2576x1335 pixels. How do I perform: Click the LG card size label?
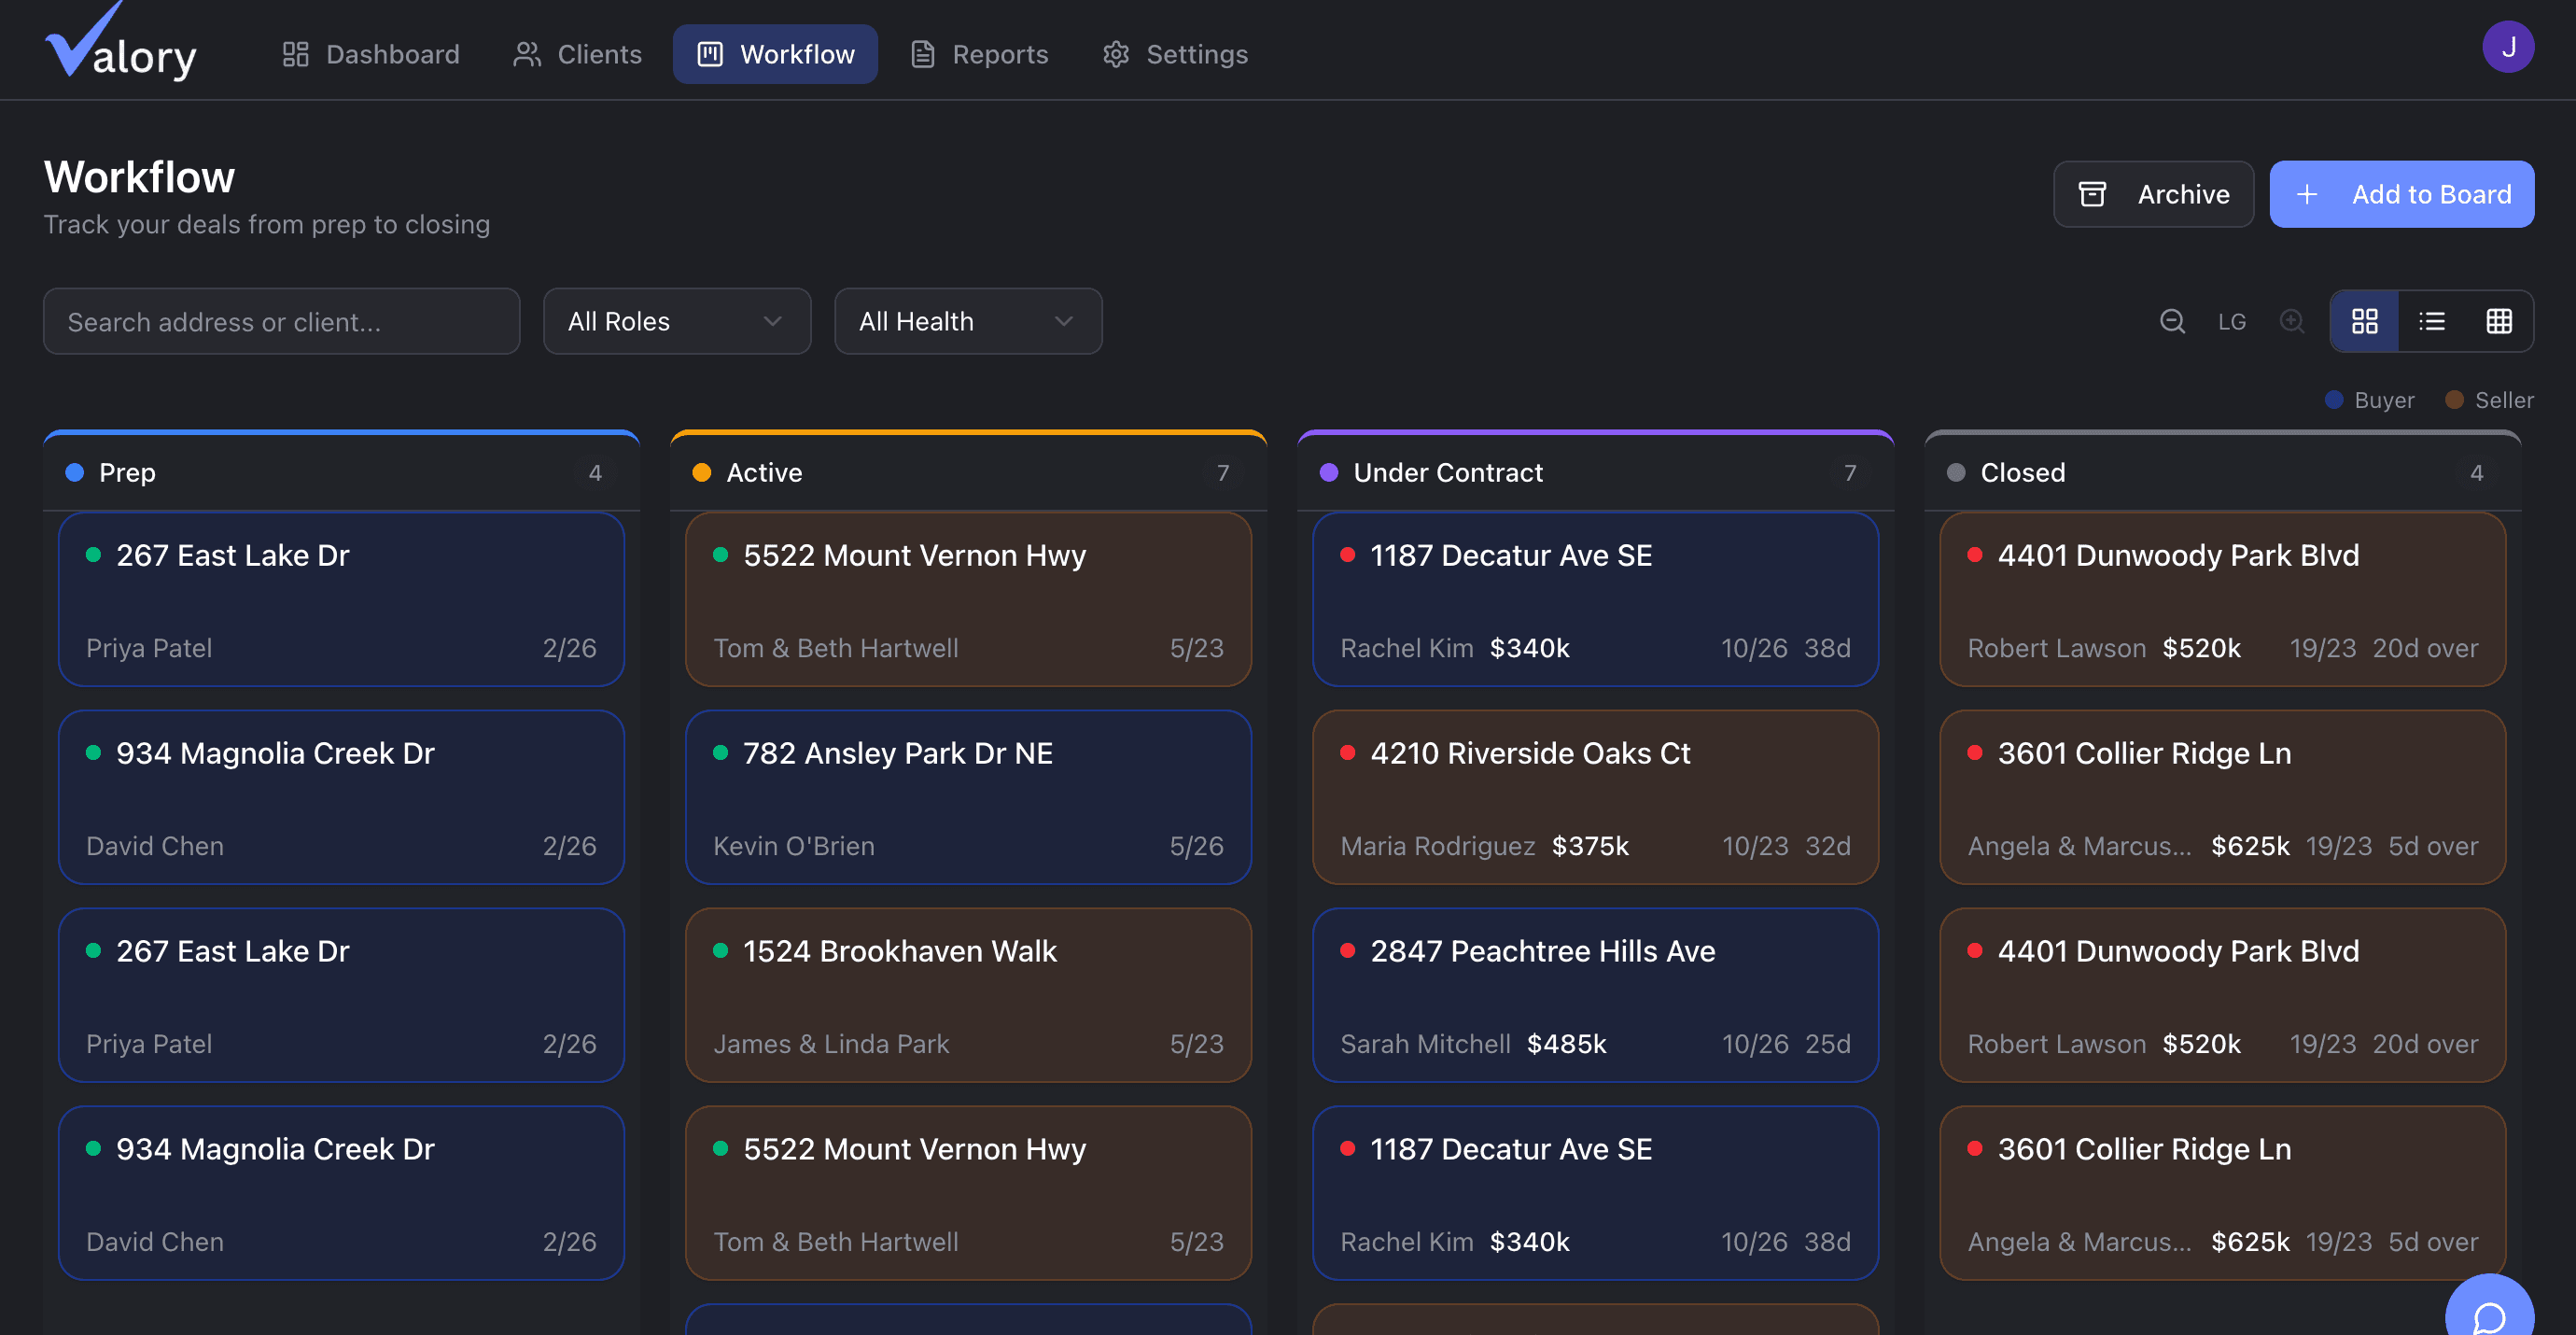[2231, 321]
